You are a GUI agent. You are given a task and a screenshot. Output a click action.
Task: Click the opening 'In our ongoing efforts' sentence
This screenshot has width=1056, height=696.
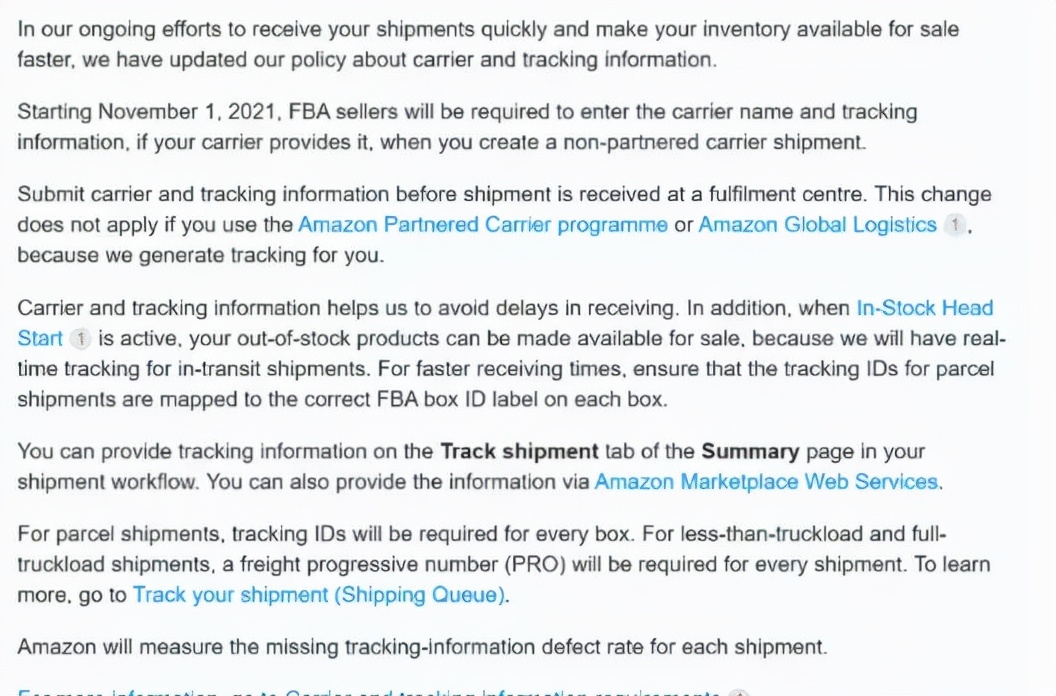488,44
